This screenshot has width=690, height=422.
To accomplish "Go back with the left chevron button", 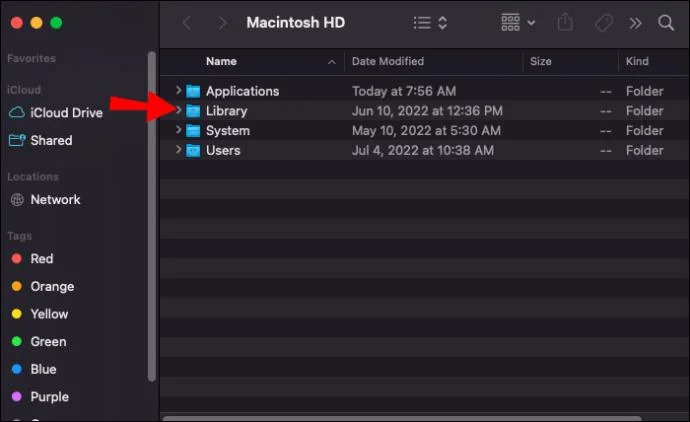I will coord(187,23).
